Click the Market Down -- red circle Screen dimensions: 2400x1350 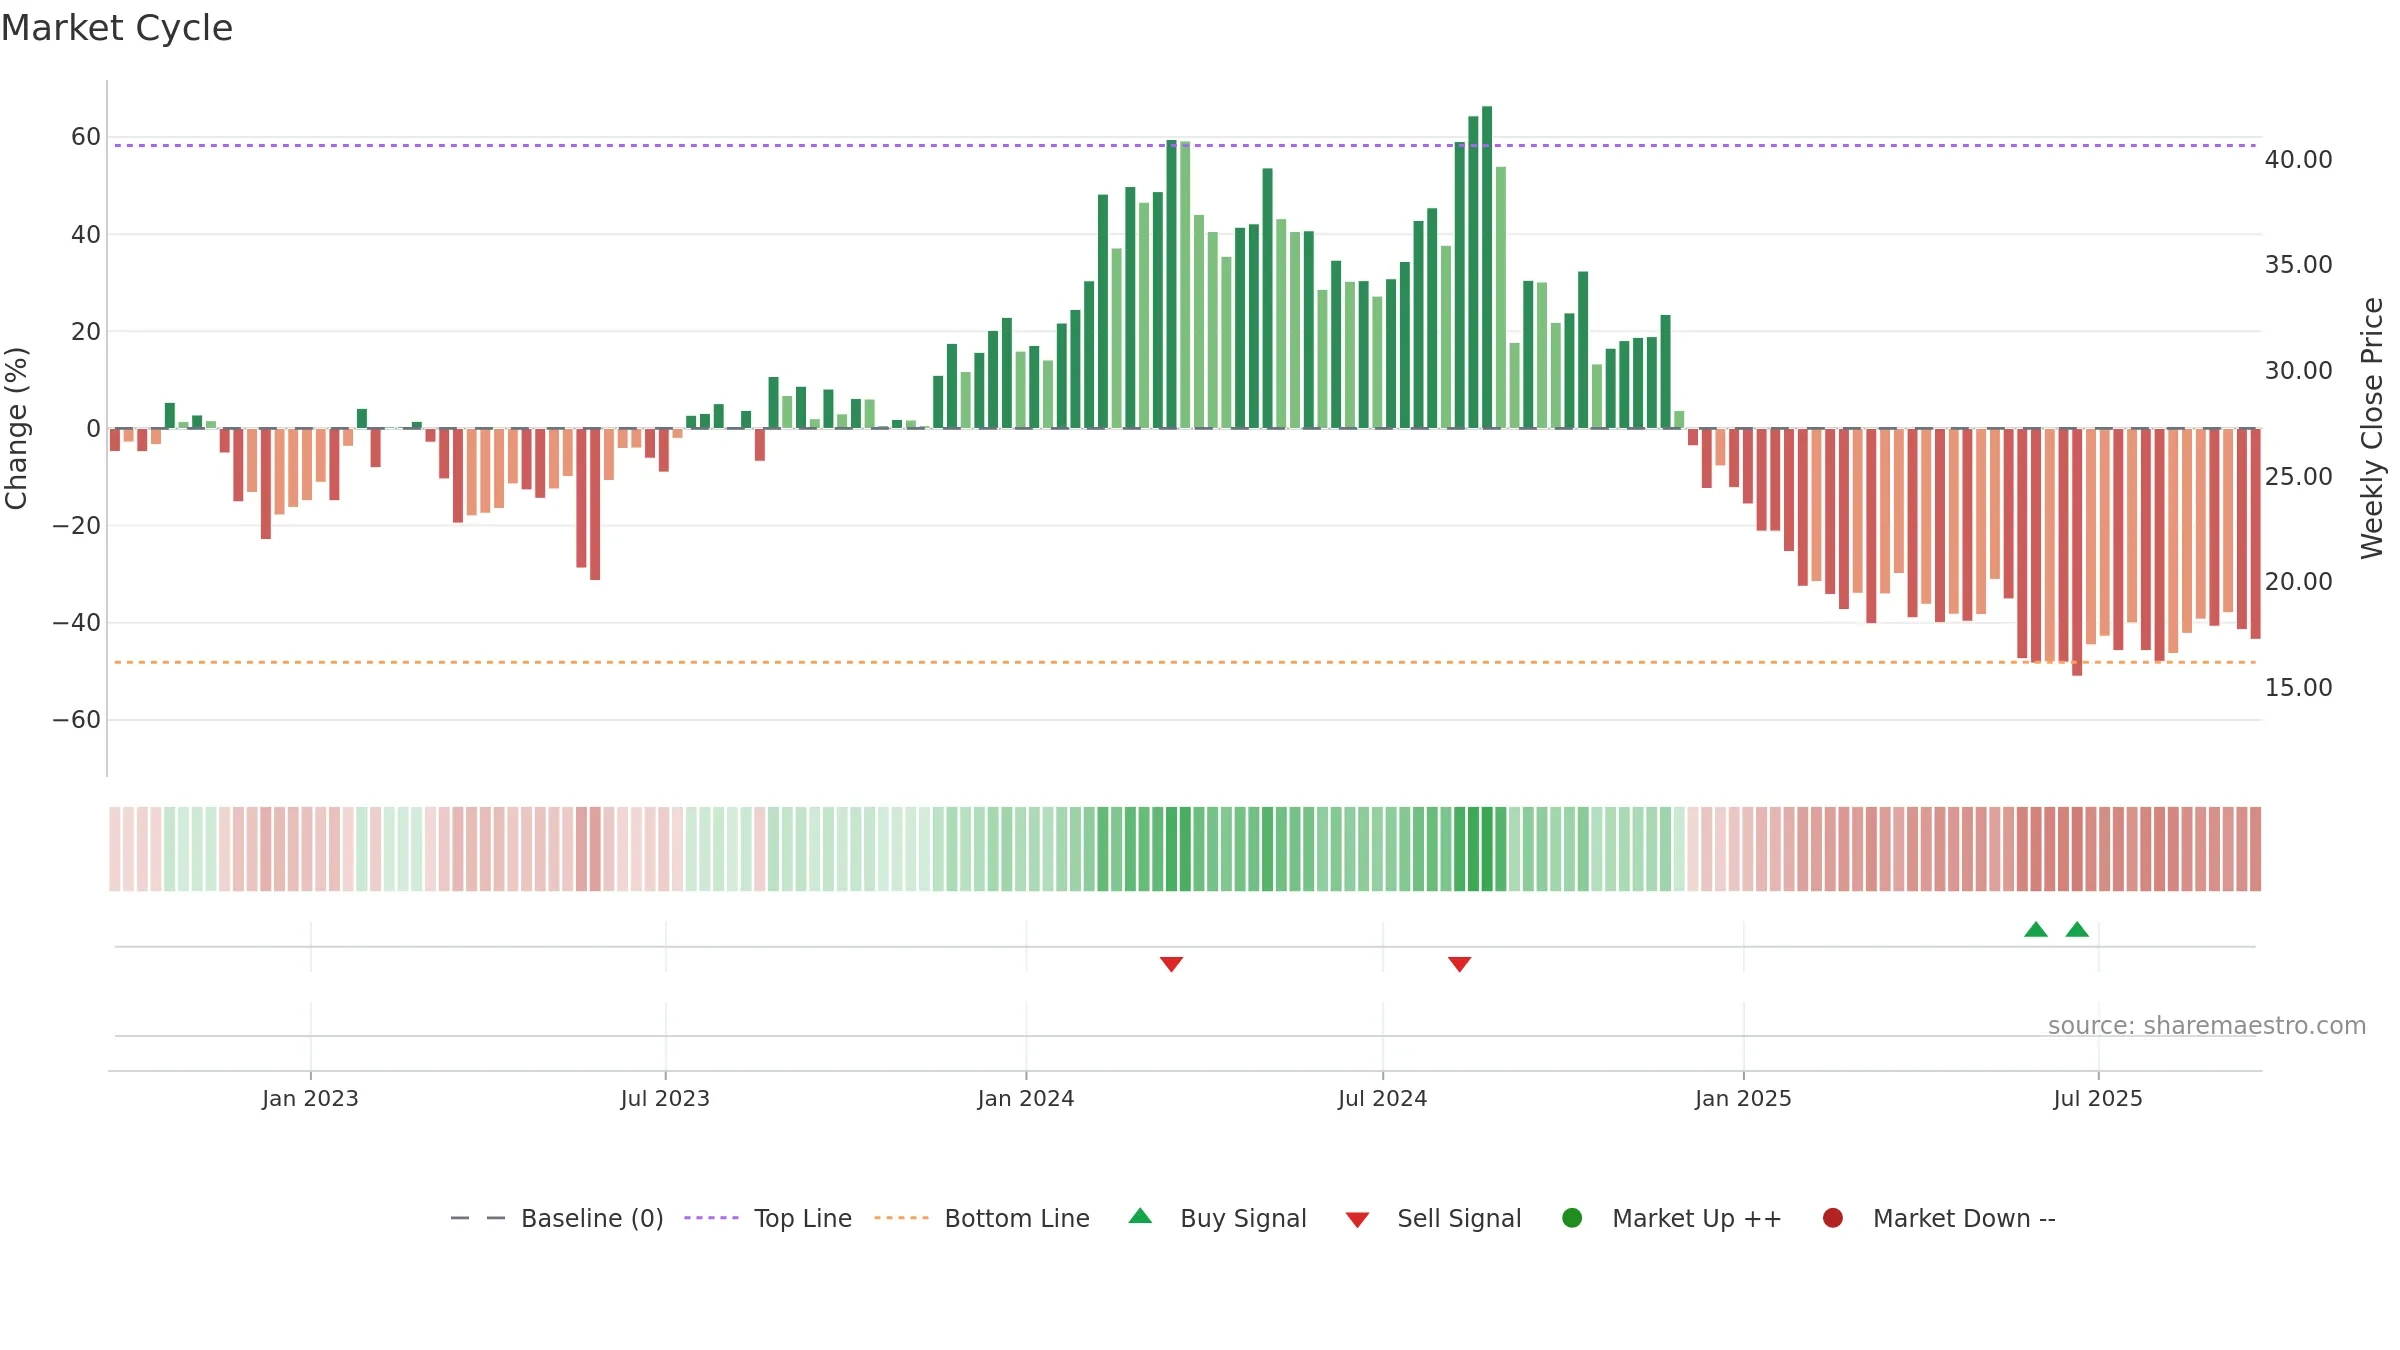1833,1218
